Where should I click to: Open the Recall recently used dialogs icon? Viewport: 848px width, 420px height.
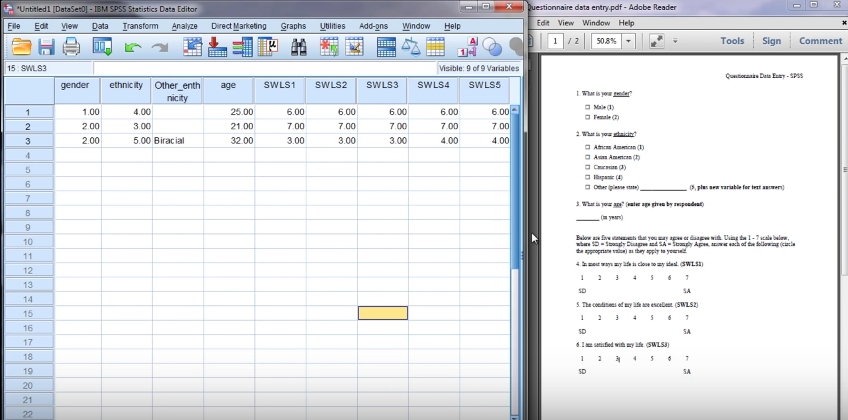click(103, 47)
